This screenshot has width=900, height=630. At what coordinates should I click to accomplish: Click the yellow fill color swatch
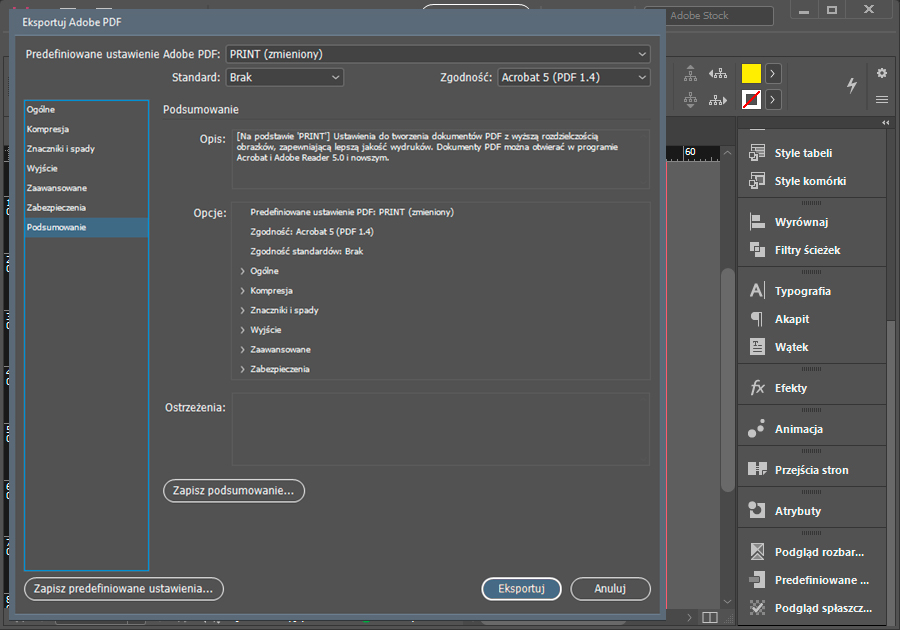point(751,73)
